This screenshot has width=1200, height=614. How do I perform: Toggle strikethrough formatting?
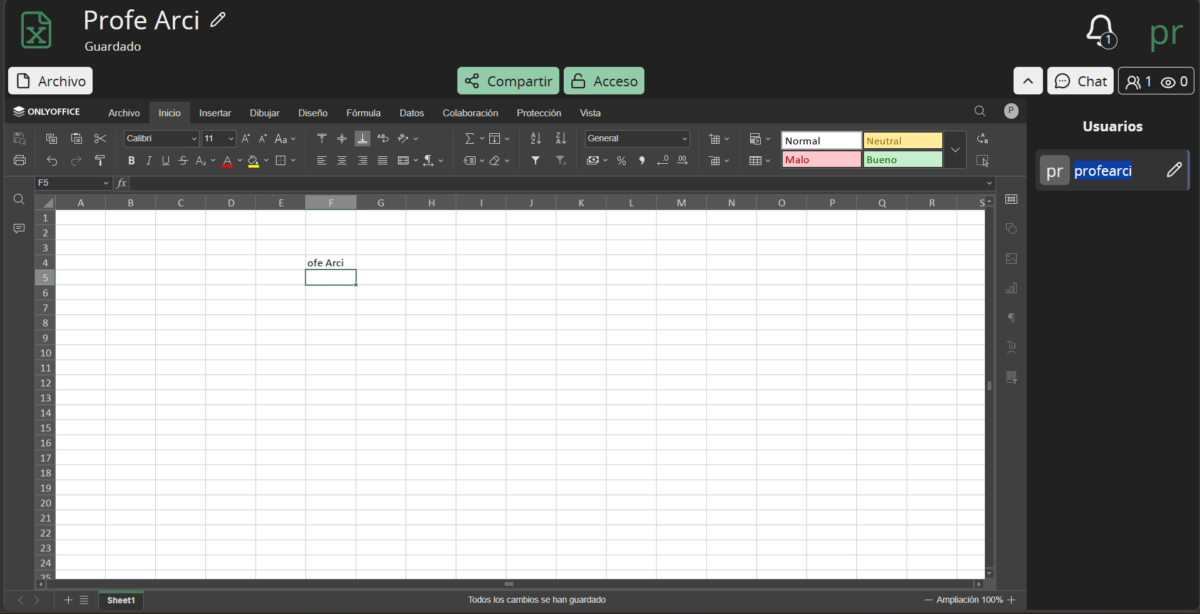point(183,160)
